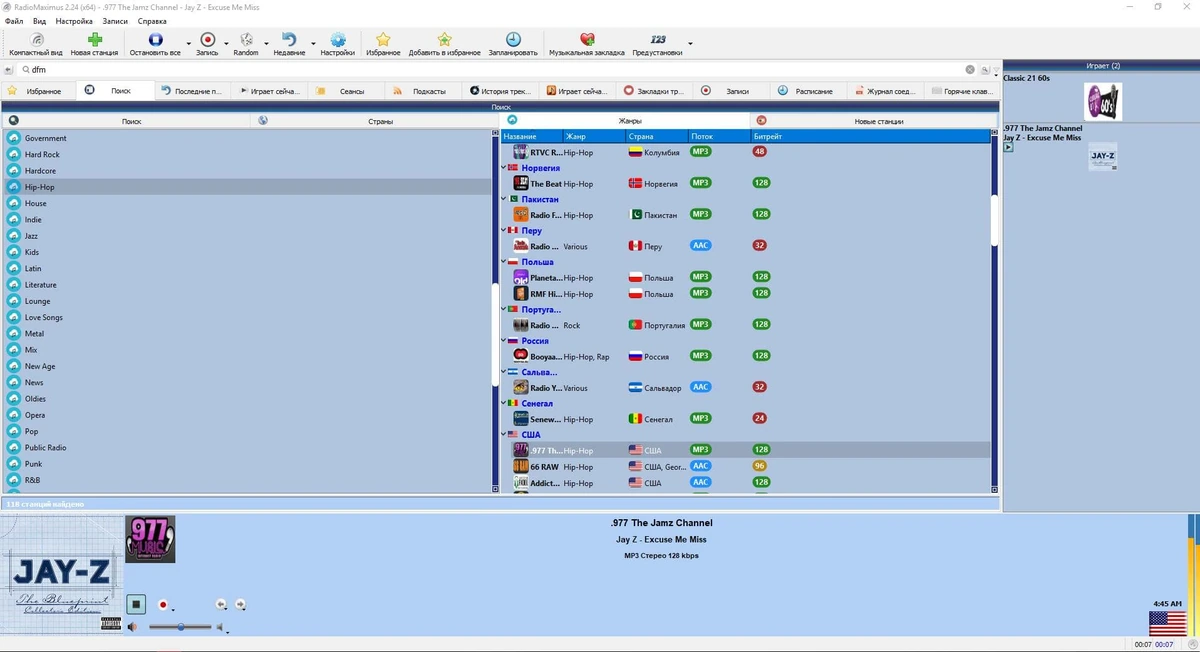Open Избранное favorites from toolbar

(x=383, y=44)
